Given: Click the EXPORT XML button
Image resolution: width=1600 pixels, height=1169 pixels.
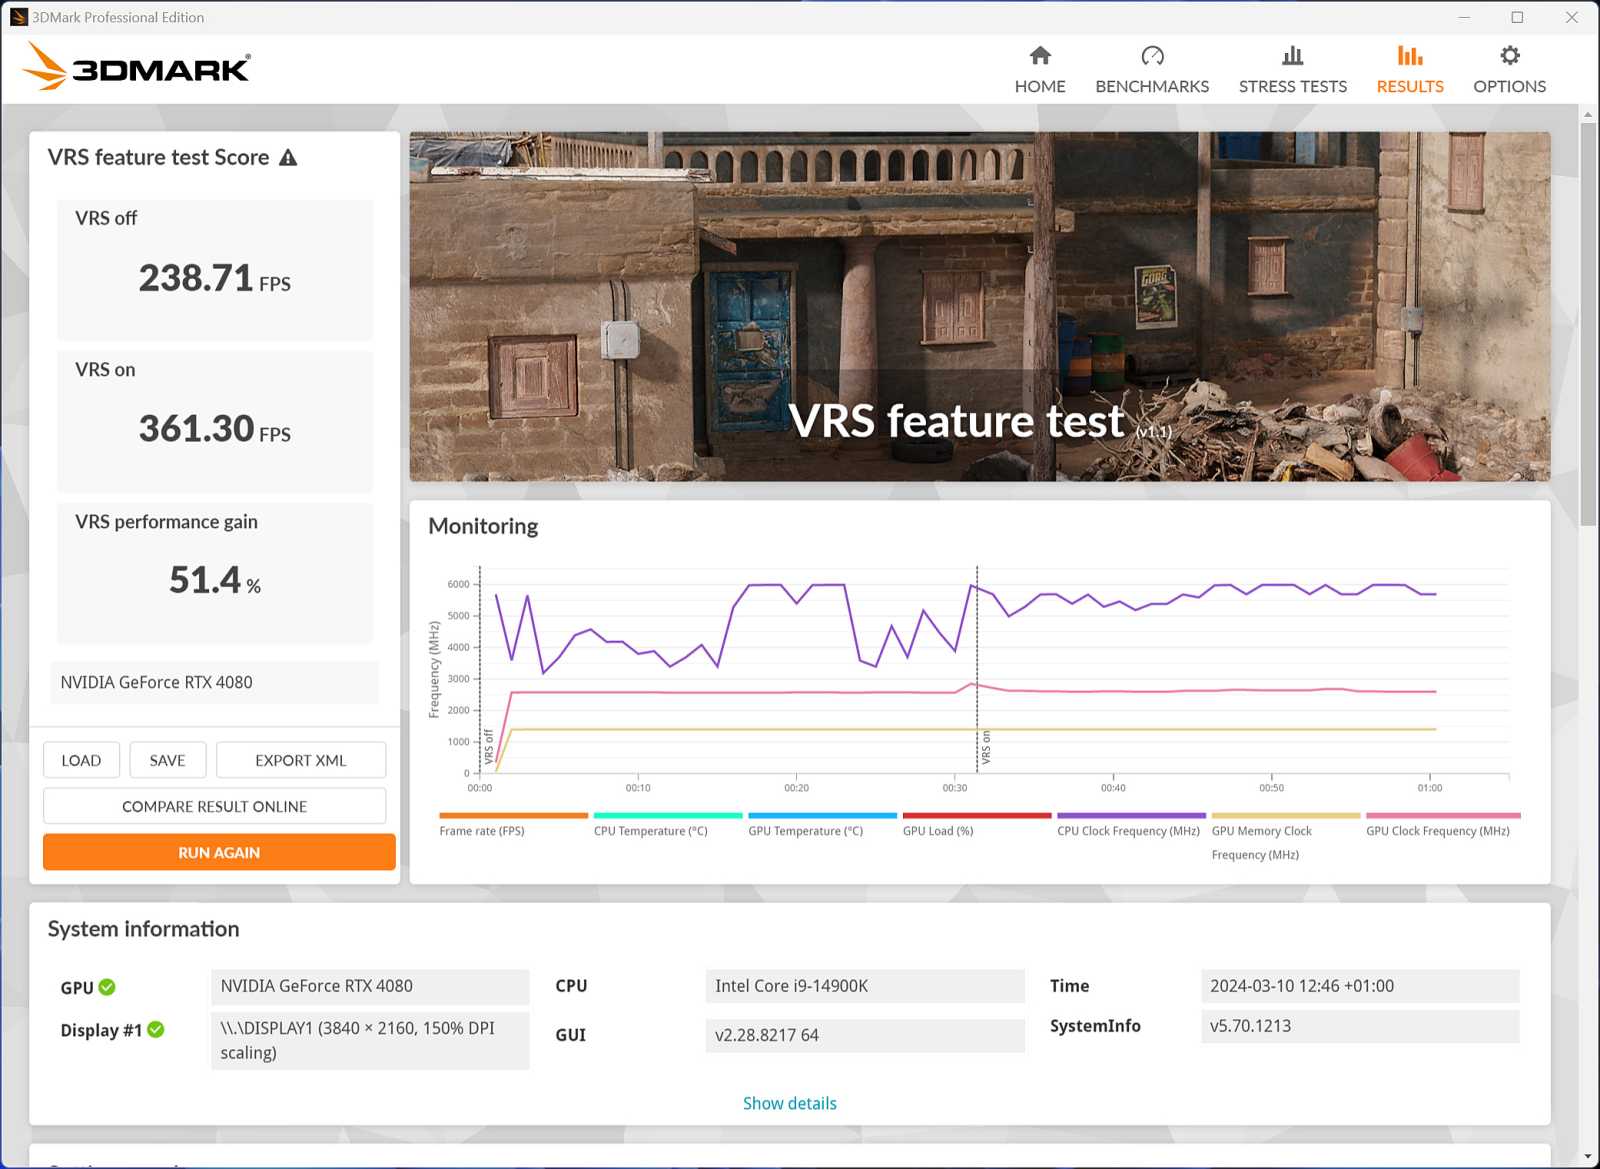Looking at the screenshot, I should (x=301, y=760).
